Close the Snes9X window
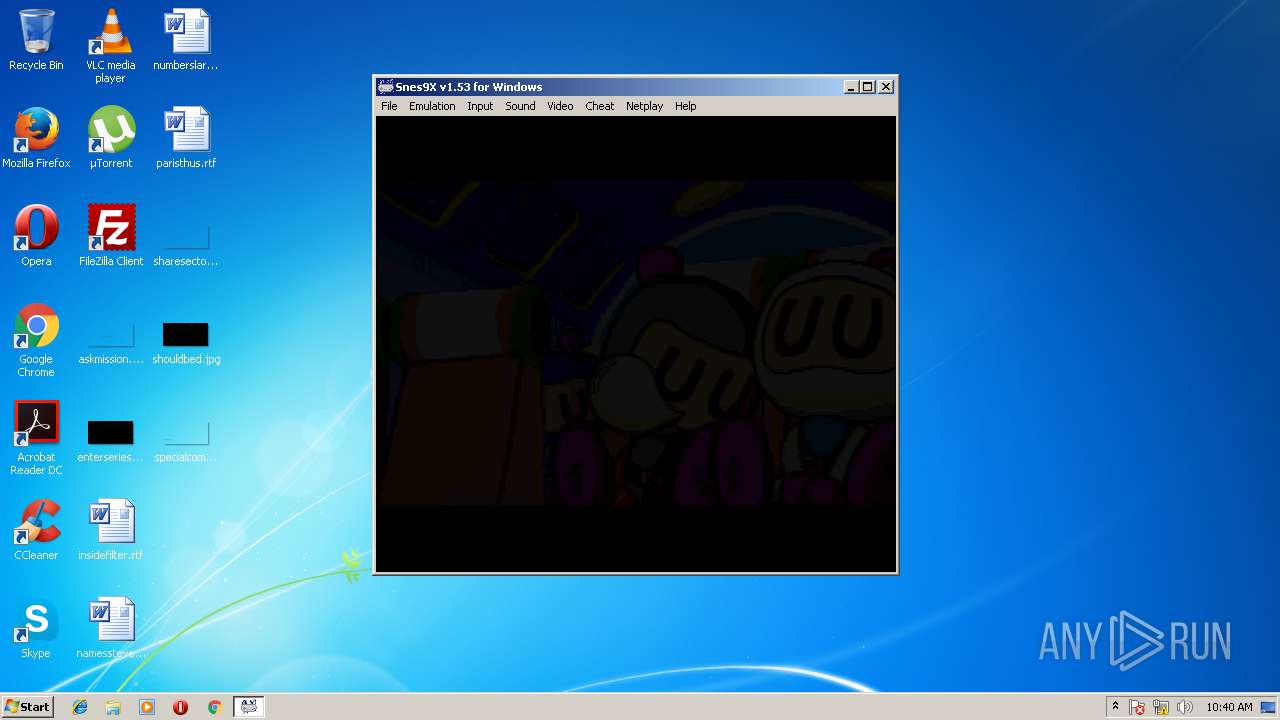Viewport: 1280px width, 720px height. [886, 87]
